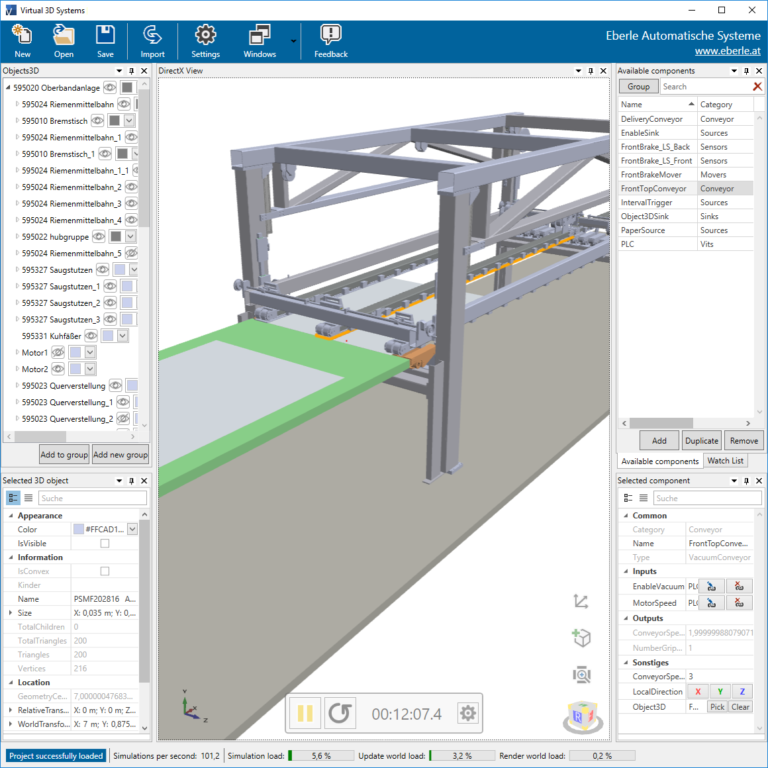Open simulation settings gear next to timer
The image size is (768, 768).
coord(467,713)
